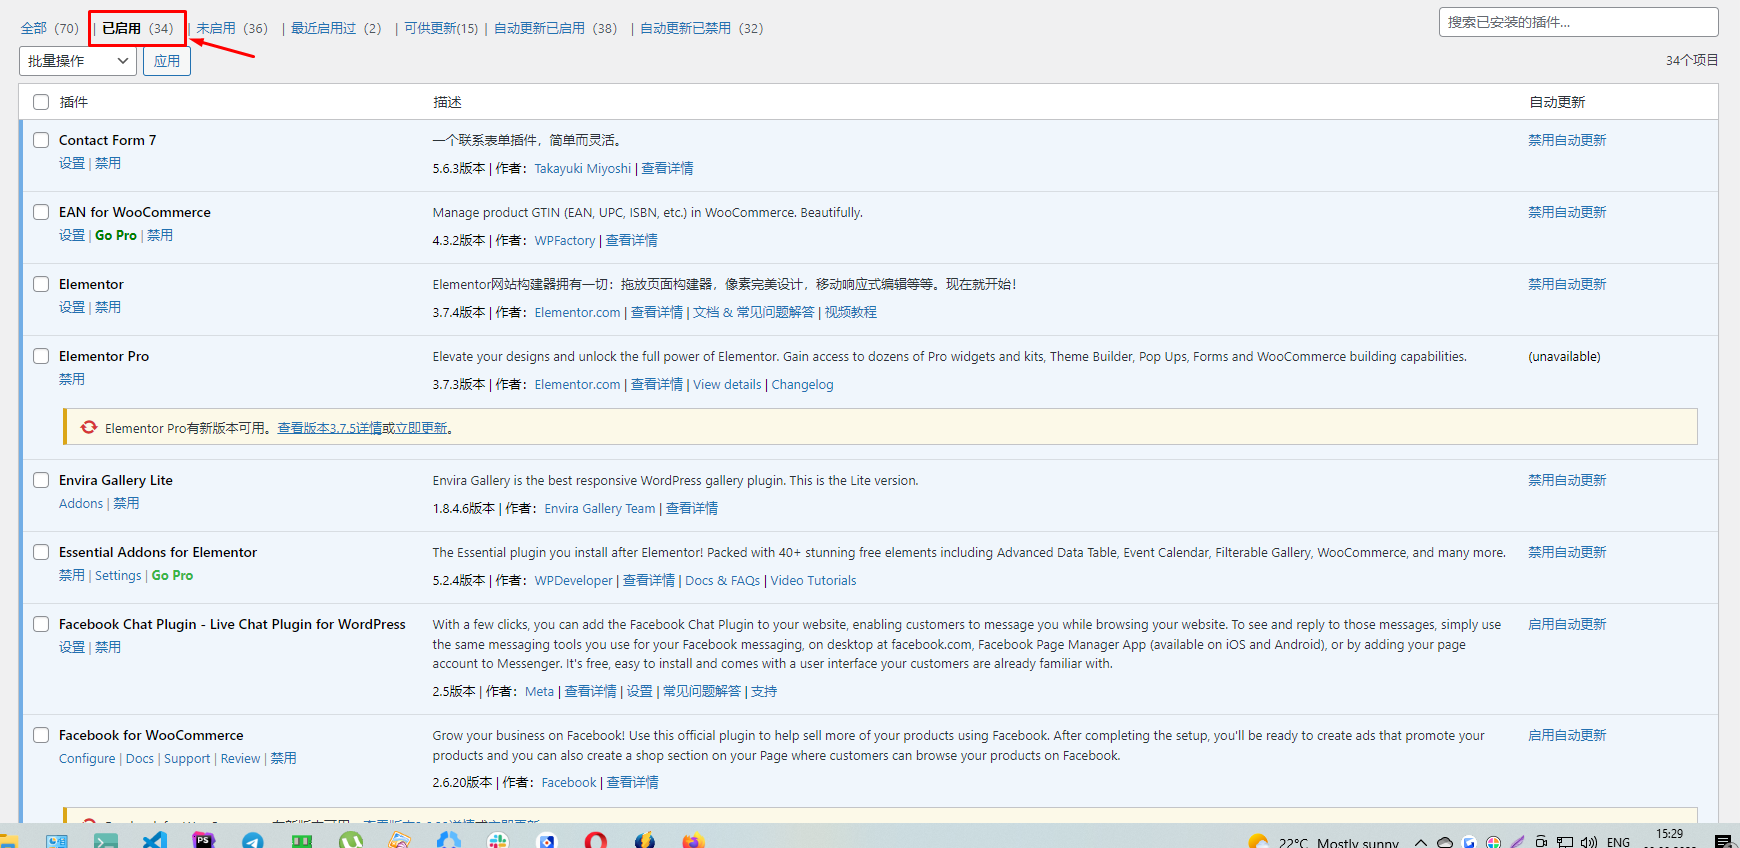Open Essential Addons Video Tutorials link
This screenshot has width=1740, height=848.
coord(813,580)
